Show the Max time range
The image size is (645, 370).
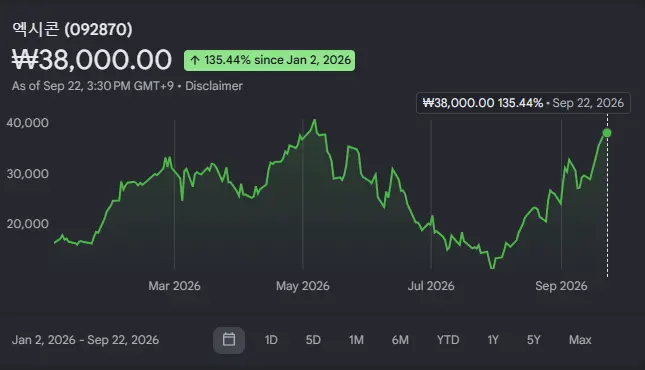[x=580, y=340]
